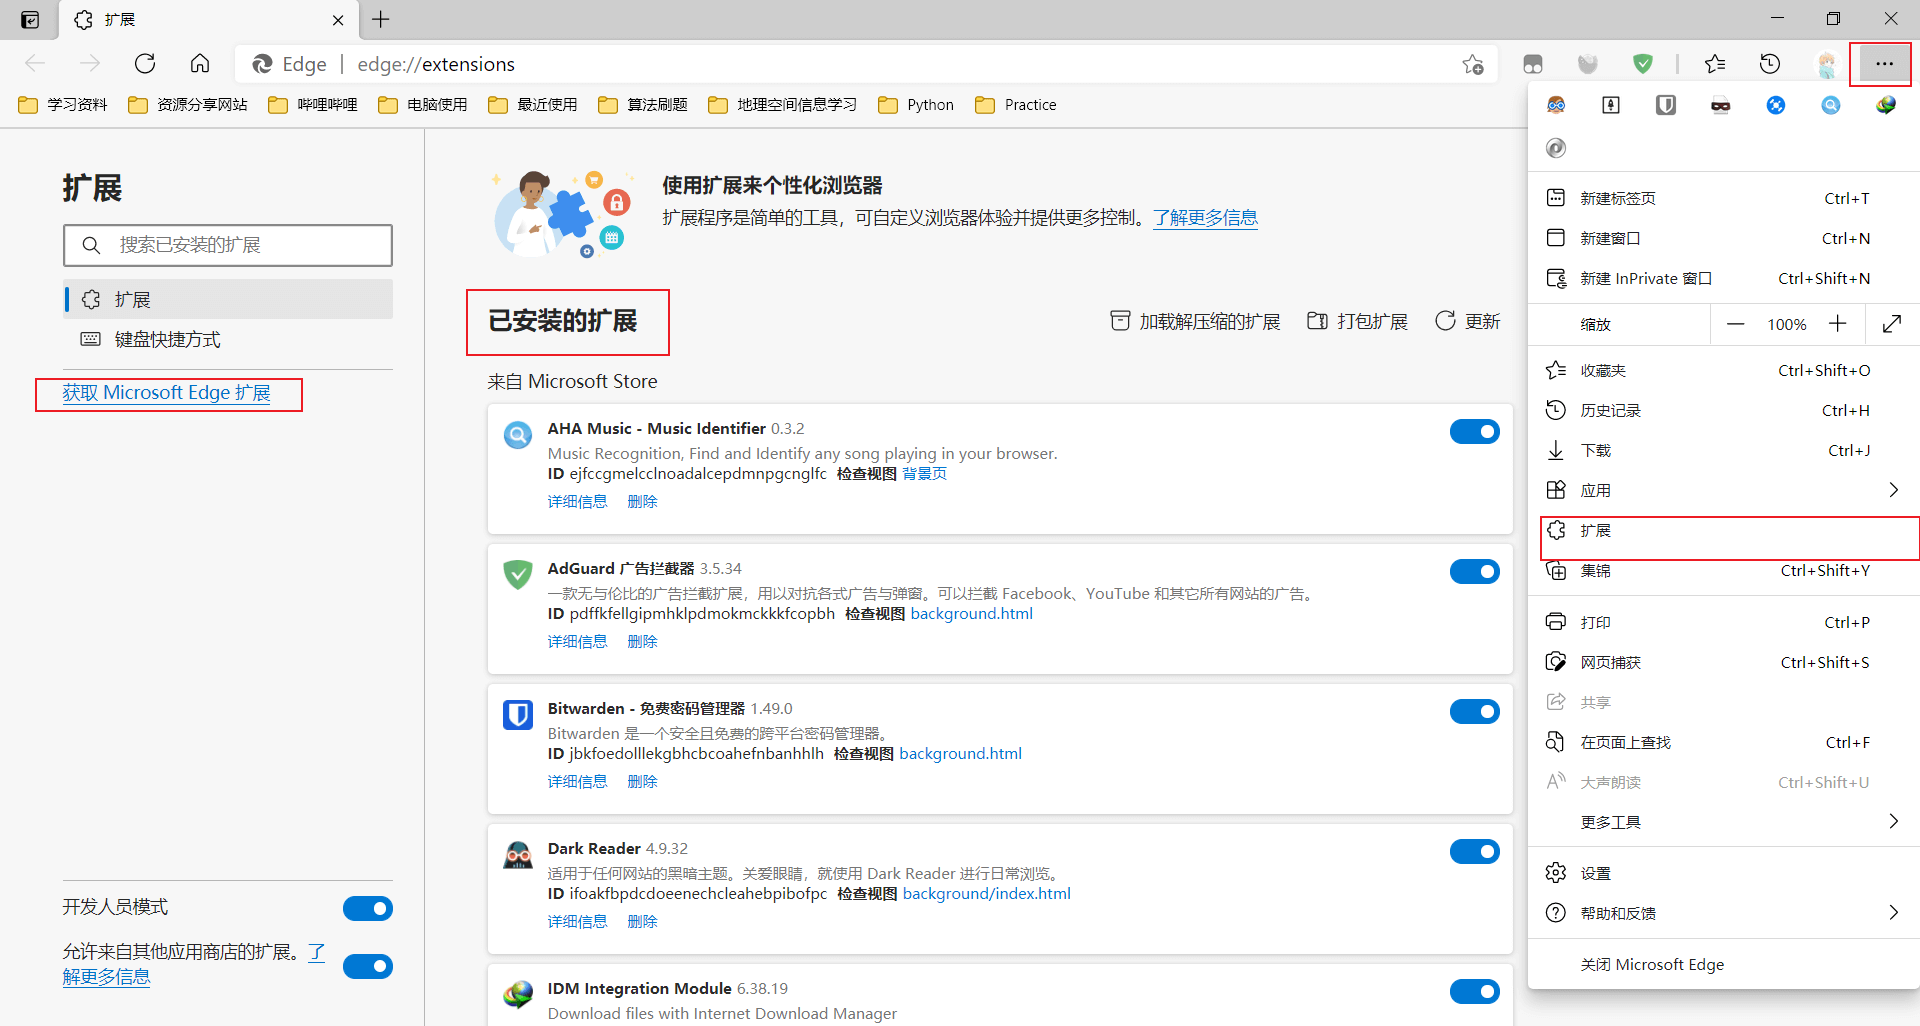The image size is (1920, 1026).
Task: Open 历史记录 from the menu
Action: pos(1724,410)
